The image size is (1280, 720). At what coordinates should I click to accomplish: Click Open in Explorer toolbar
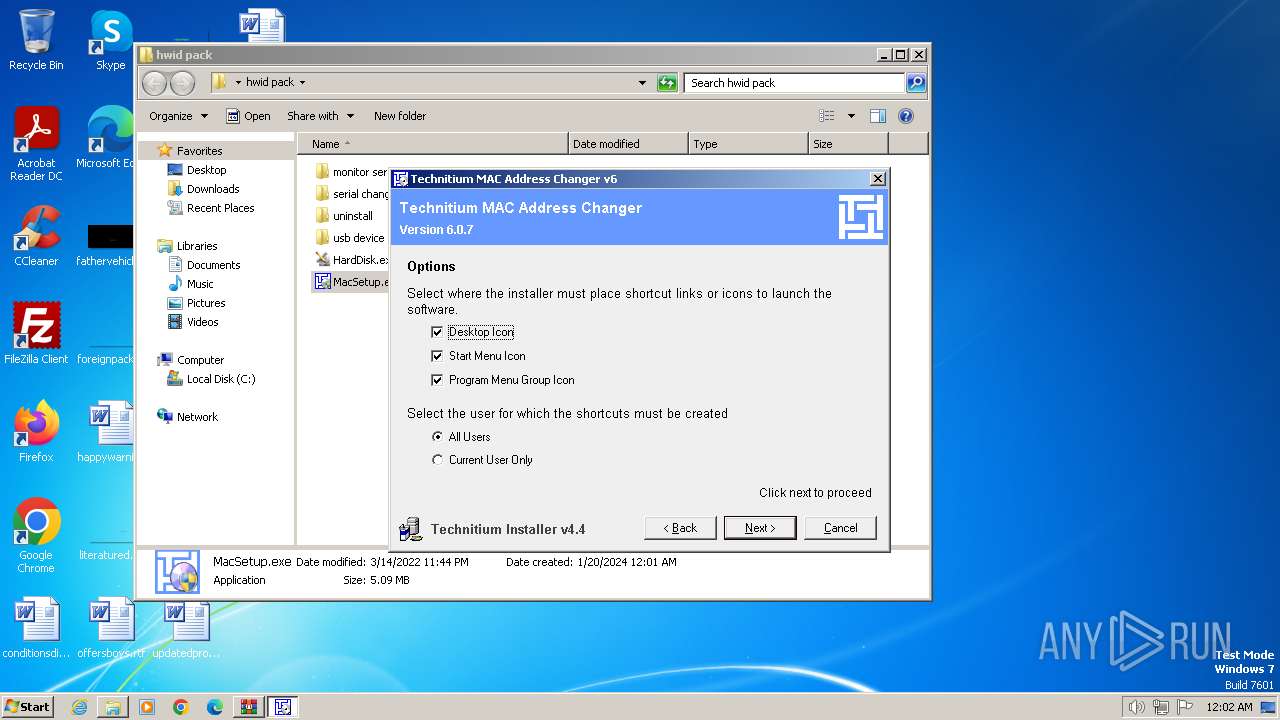[248, 116]
